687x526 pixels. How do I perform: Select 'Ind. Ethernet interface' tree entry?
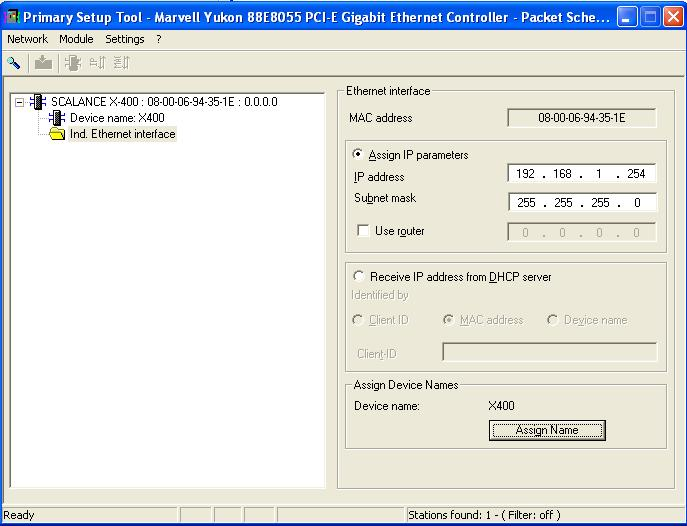[x=123, y=134]
